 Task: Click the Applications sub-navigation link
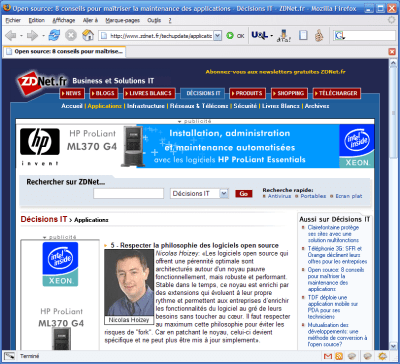[105, 106]
